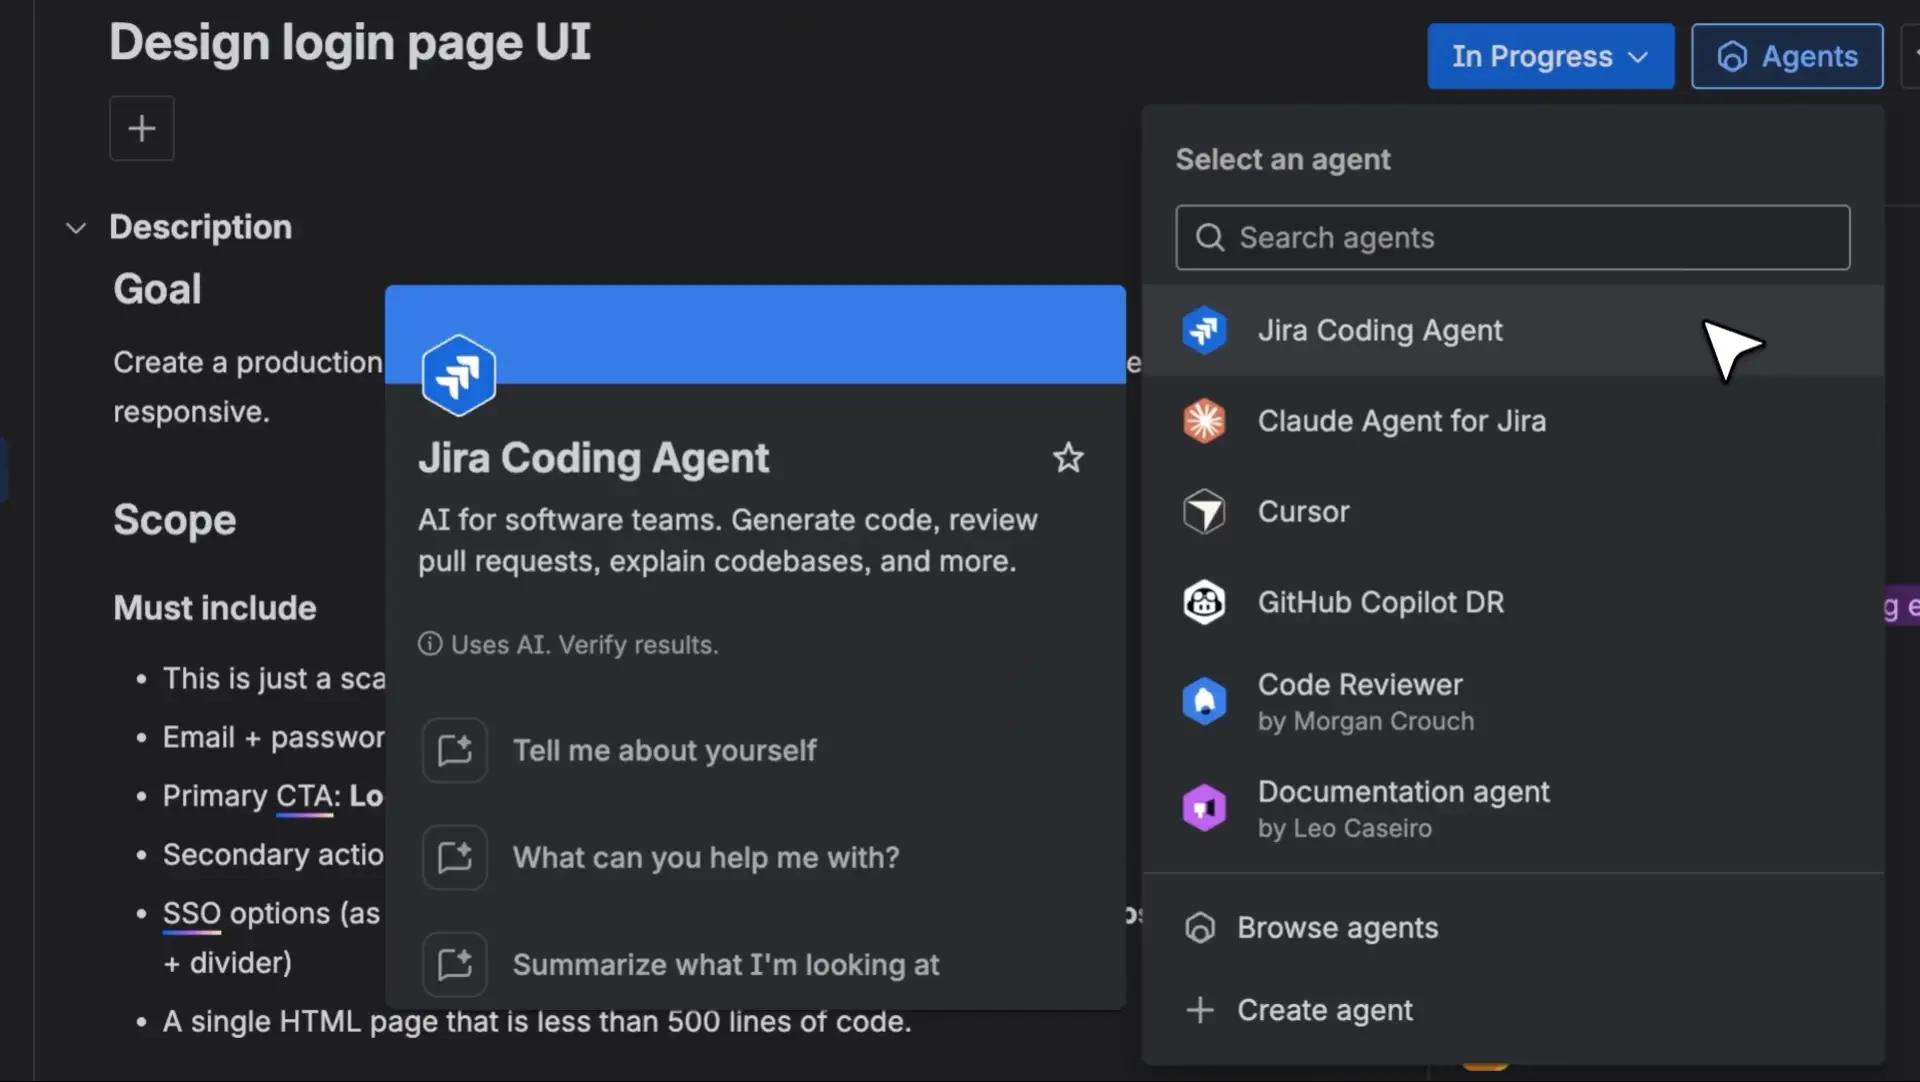This screenshot has width=1920, height=1082.
Task: Select Documentation agent by Leo Caseiro
Action: point(1513,808)
